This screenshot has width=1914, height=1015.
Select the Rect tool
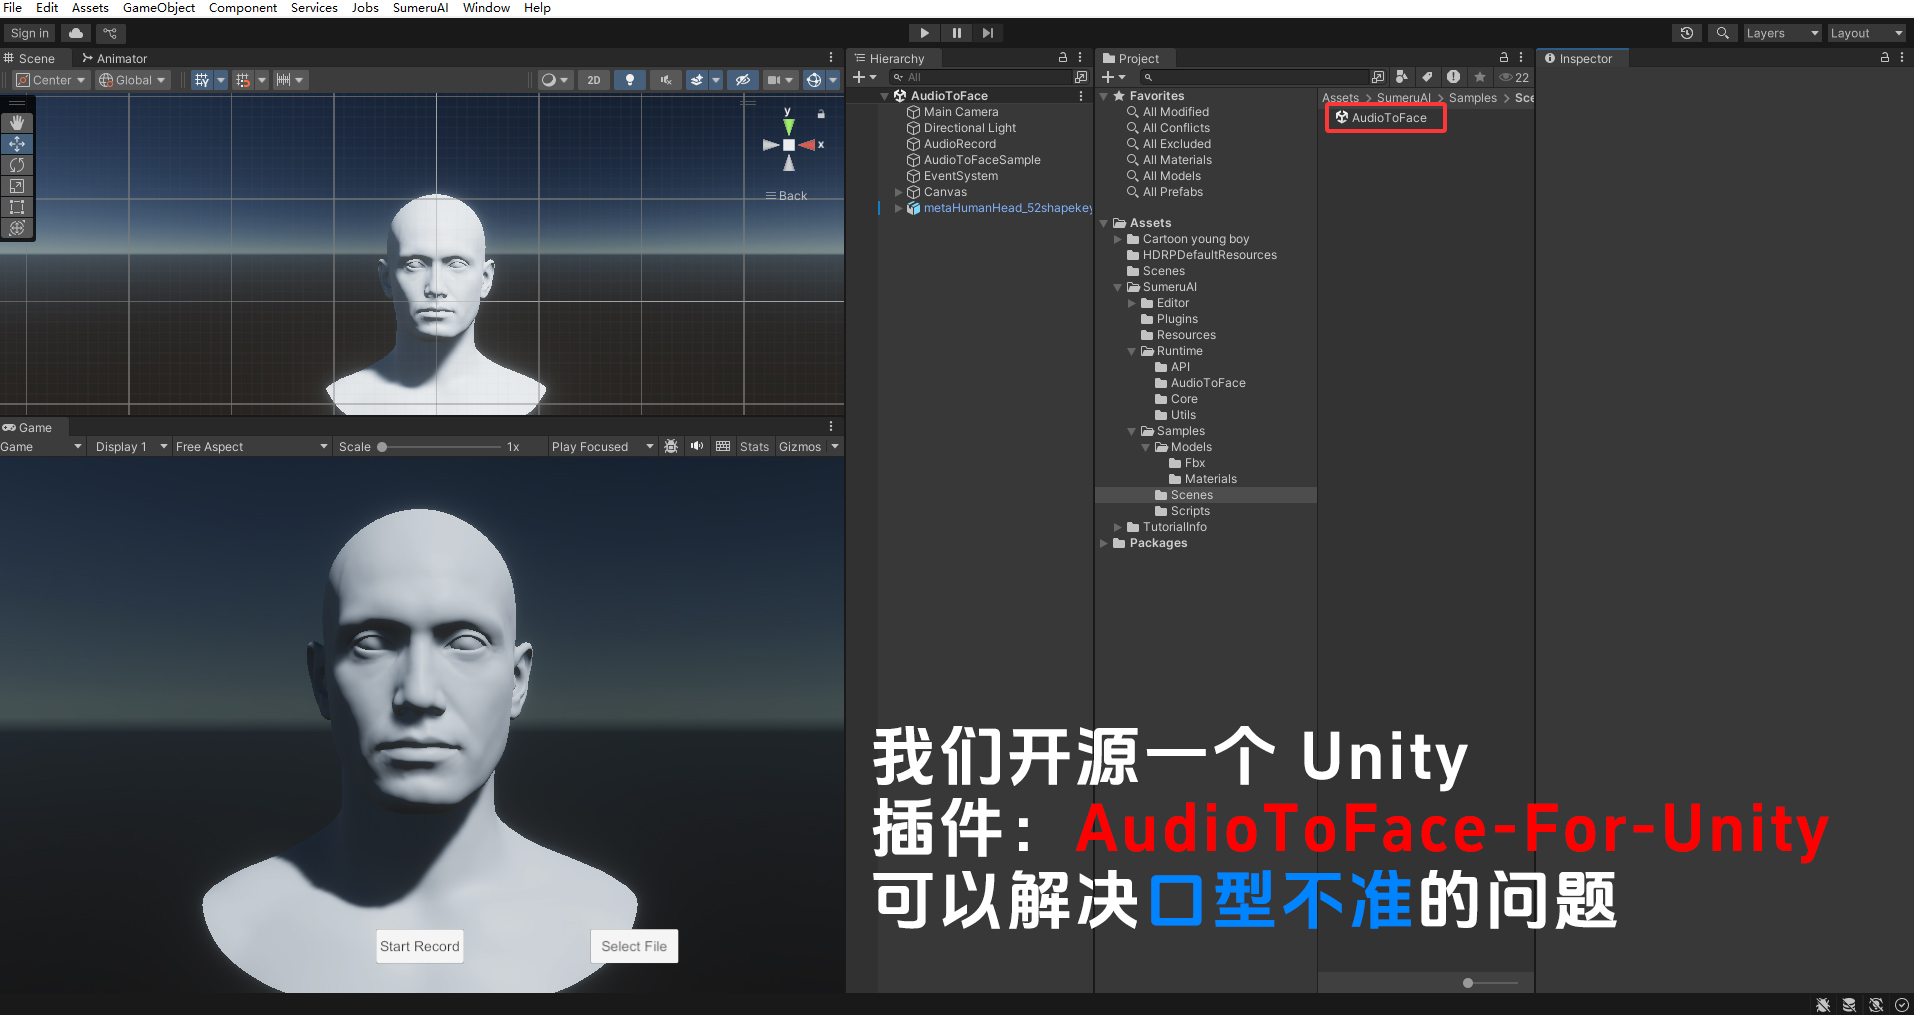click(x=17, y=207)
